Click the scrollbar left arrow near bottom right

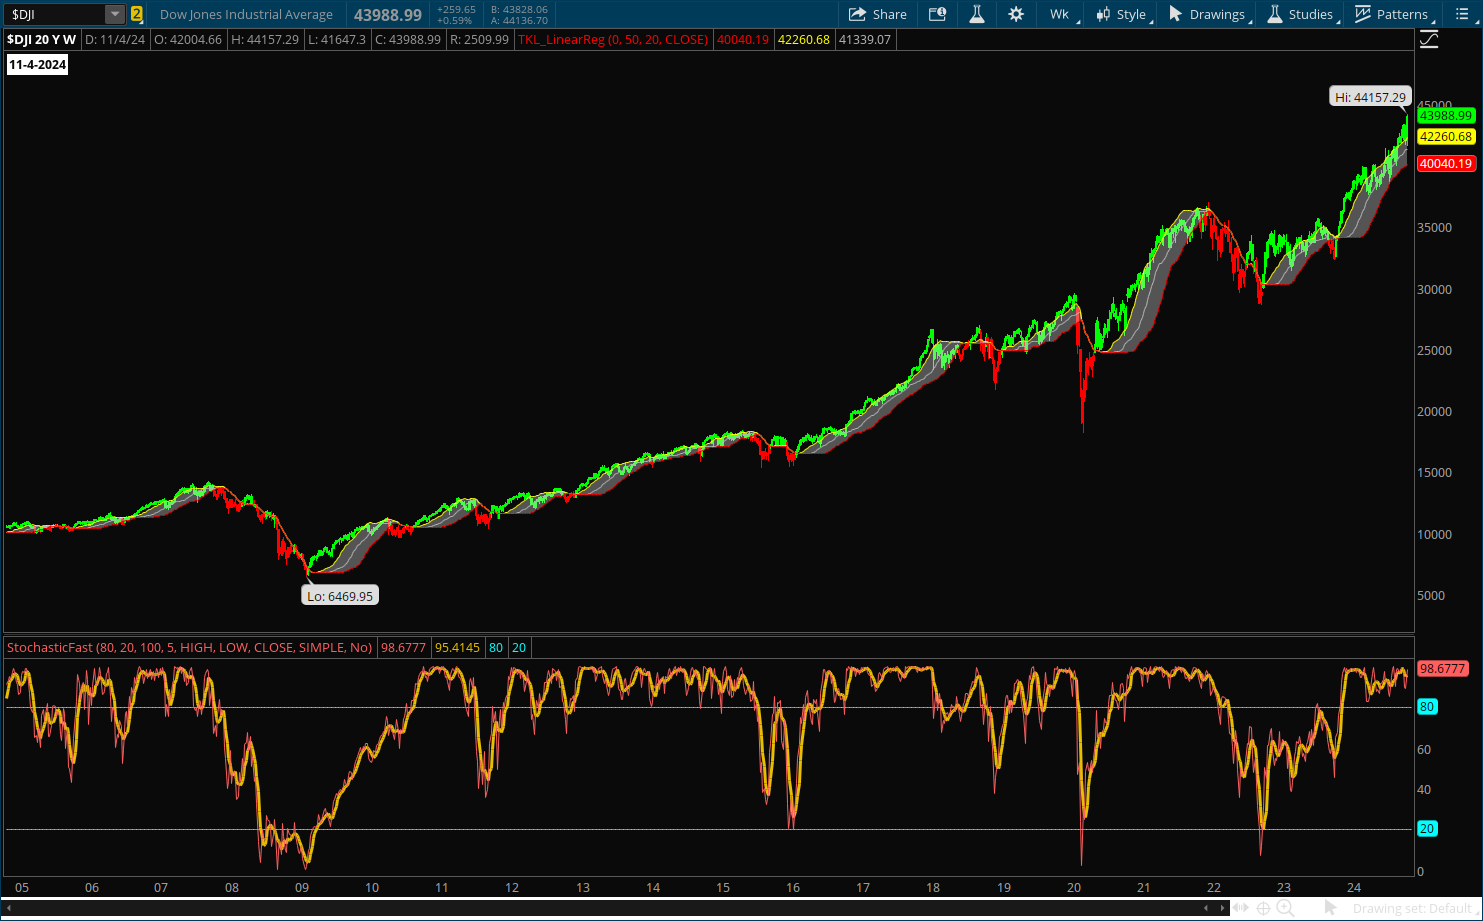(x=1207, y=908)
